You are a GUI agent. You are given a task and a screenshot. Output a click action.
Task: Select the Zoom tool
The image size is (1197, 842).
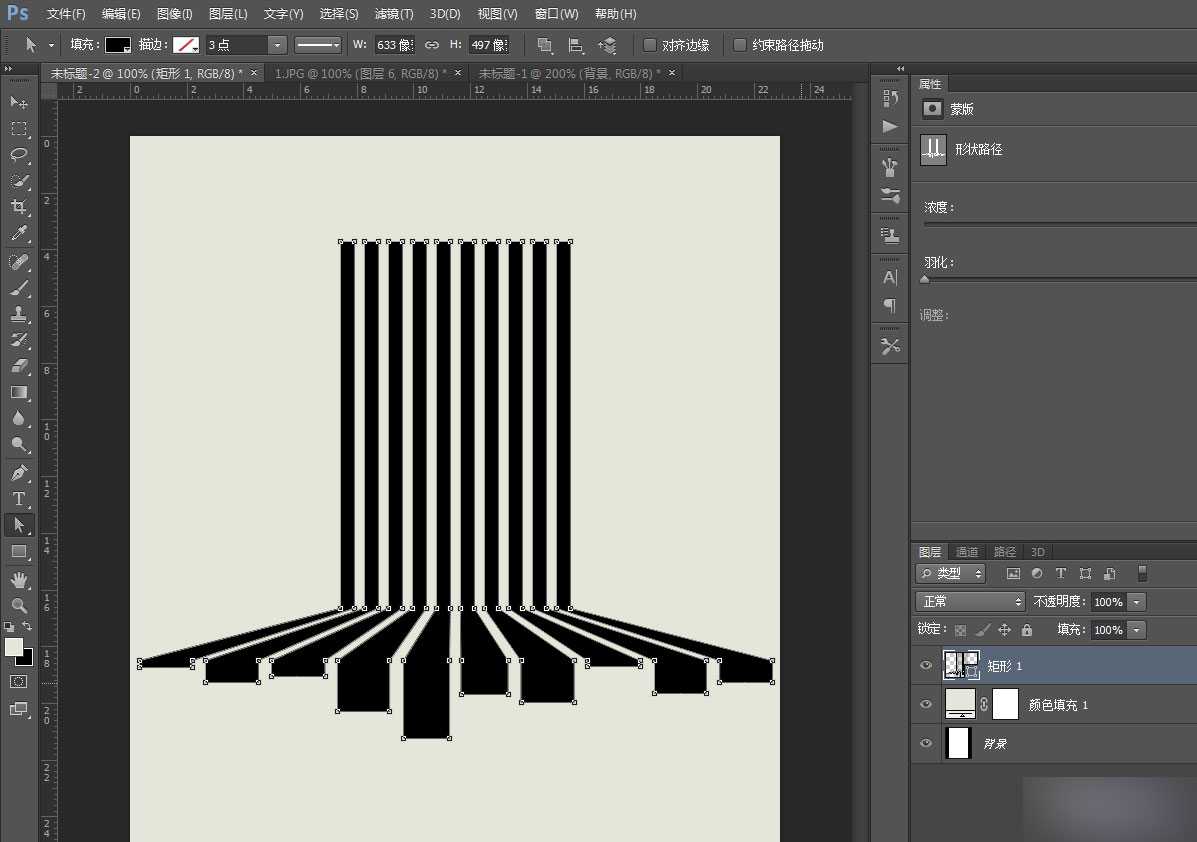pyautogui.click(x=19, y=606)
